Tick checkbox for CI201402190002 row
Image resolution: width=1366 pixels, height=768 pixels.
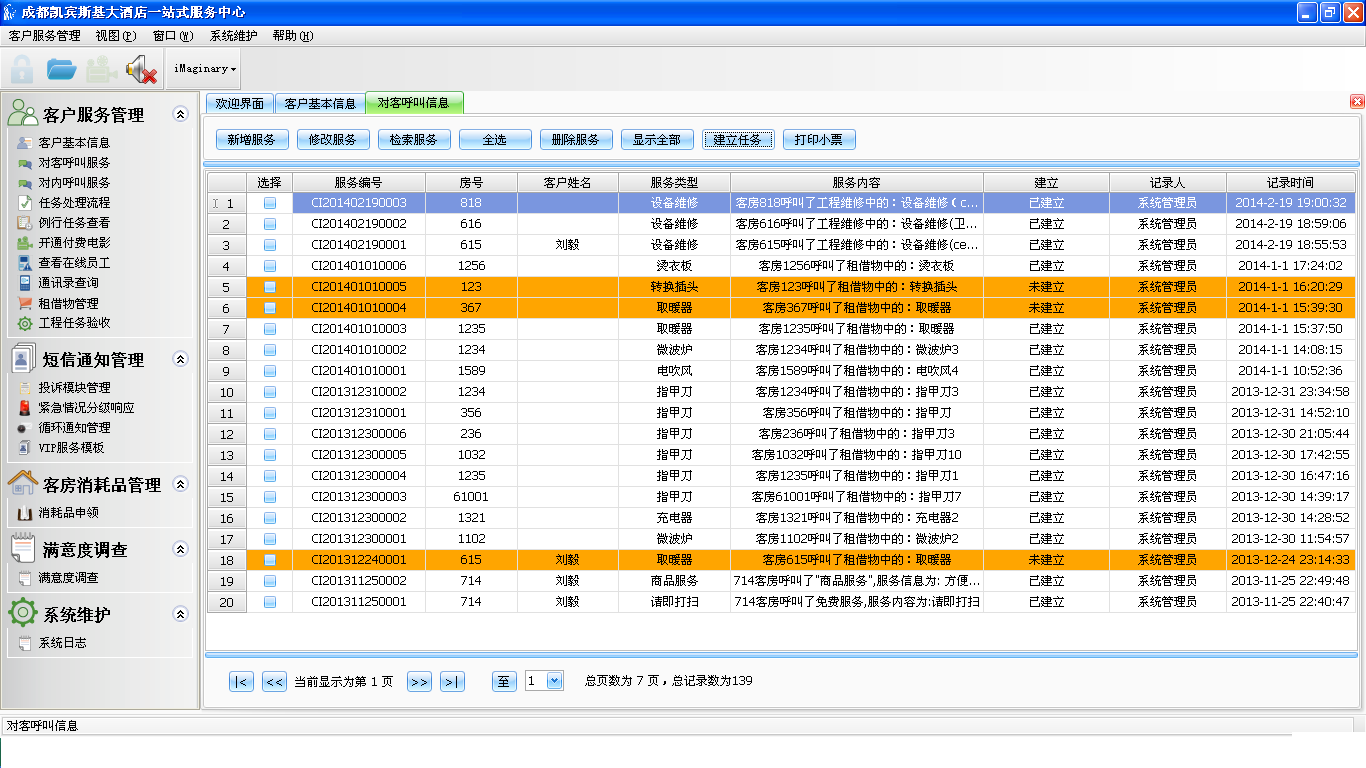coord(270,224)
